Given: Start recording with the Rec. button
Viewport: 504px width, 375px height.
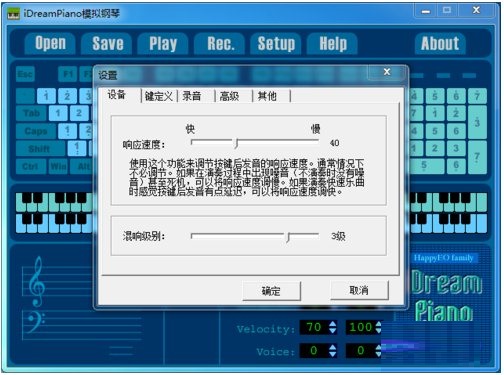Looking at the screenshot, I should pyautogui.click(x=220, y=43).
